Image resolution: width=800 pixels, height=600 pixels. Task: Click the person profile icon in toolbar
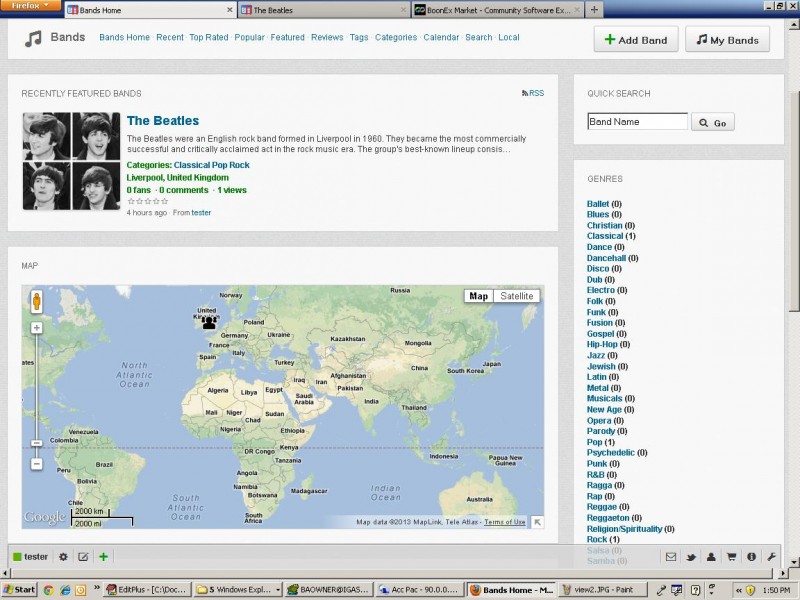click(x=711, y=557)
